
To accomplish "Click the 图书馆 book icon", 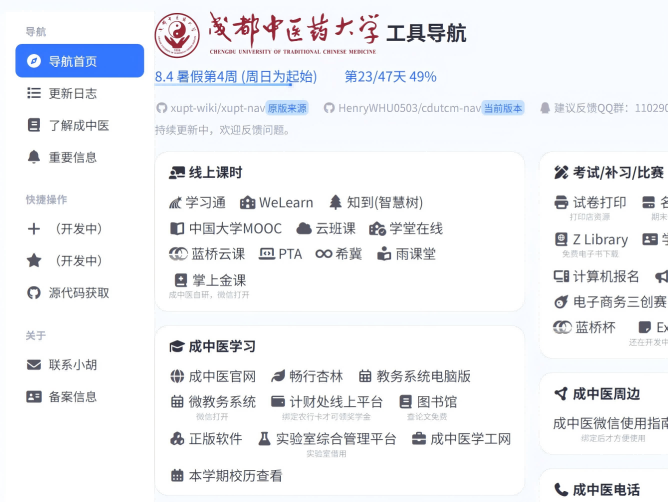I will click(x=406, y=402).
